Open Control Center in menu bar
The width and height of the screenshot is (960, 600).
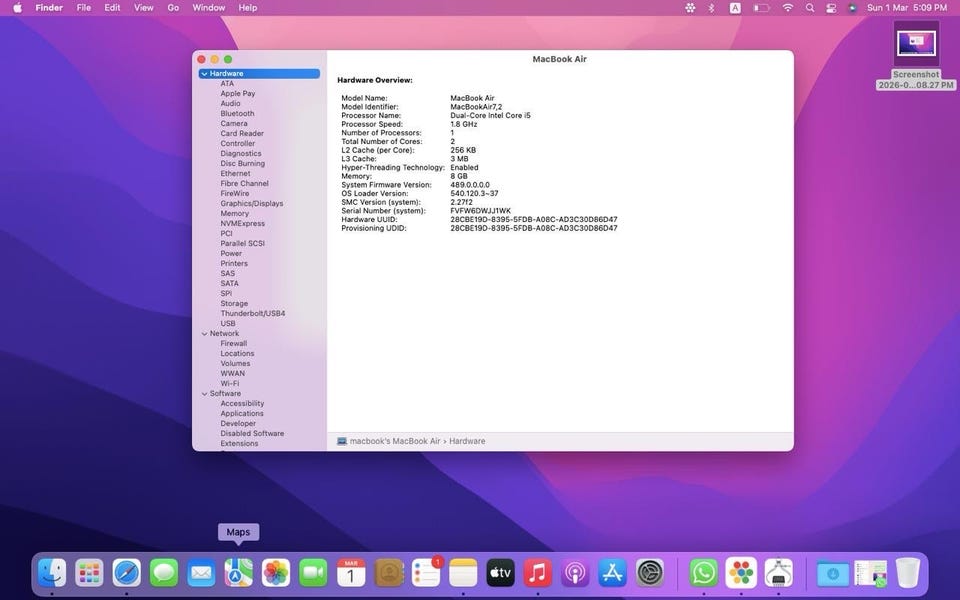pos(830,7)
